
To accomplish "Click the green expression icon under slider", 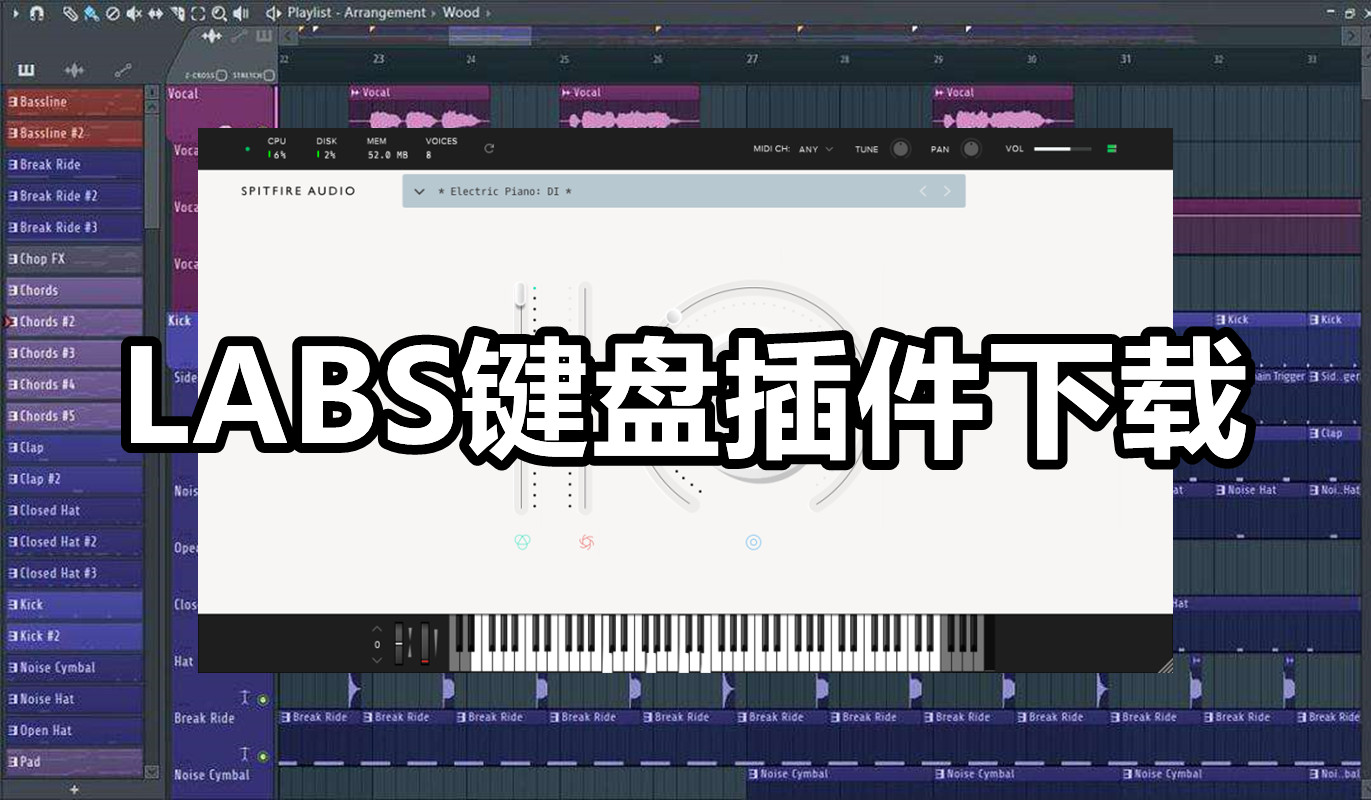I will 522,542.
